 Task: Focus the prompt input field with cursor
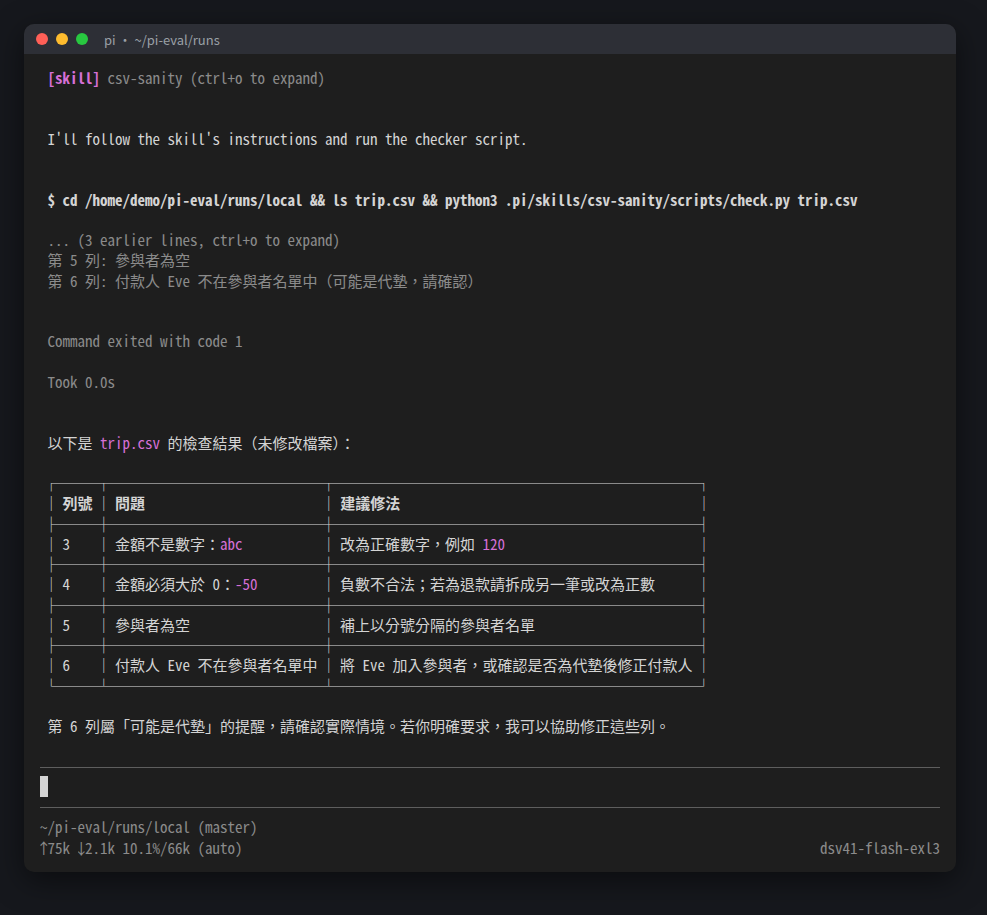[x=490, y=787]
